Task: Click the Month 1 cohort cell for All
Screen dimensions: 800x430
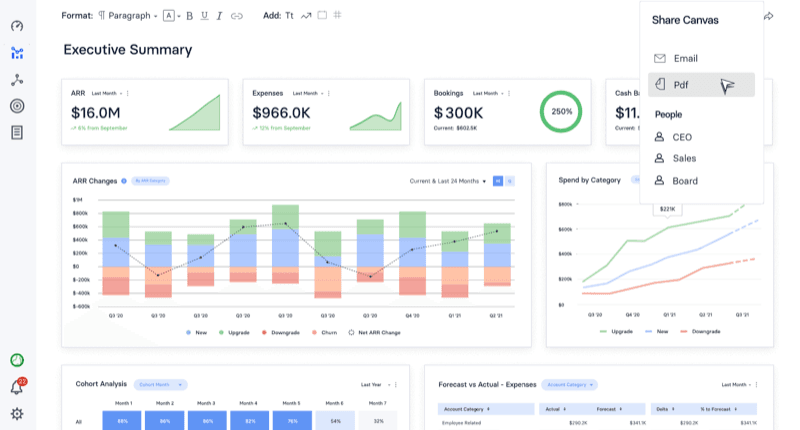Action: pyautogui.click(x=122, y=423)
